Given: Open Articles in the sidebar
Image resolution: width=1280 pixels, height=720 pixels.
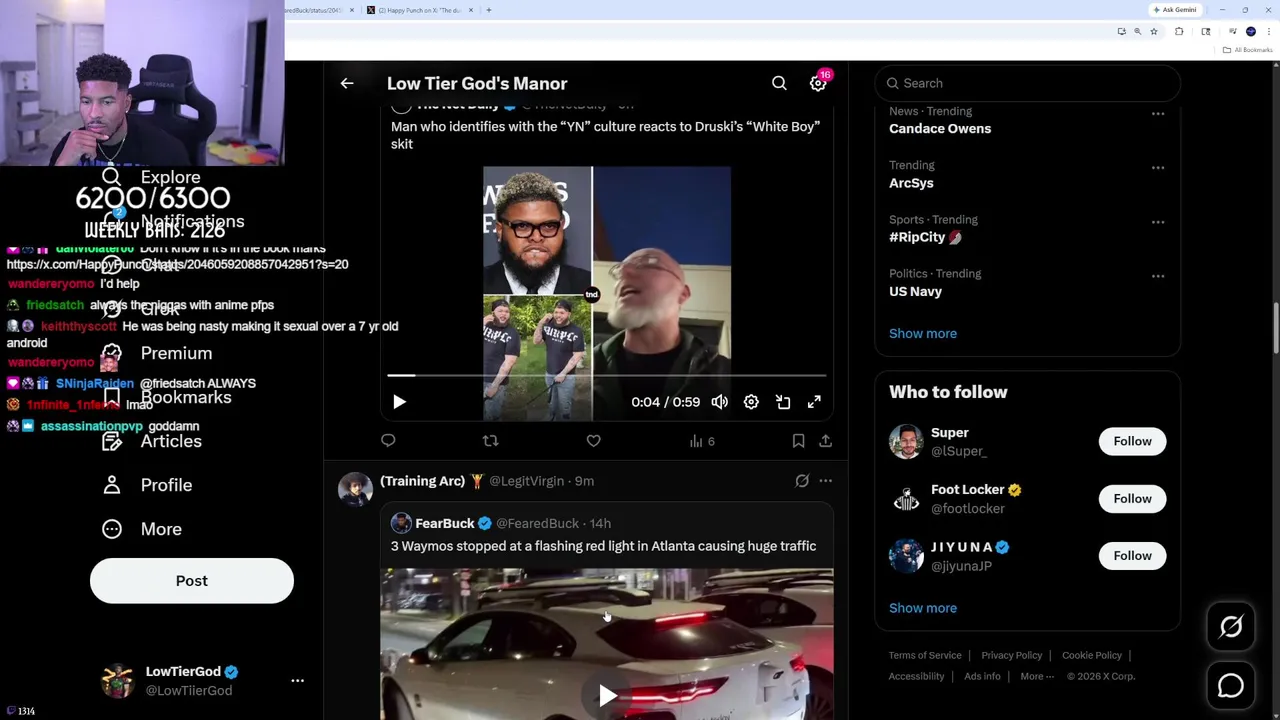Looking at the screenshot, I should pyautogui.click(x=152, y=441).
